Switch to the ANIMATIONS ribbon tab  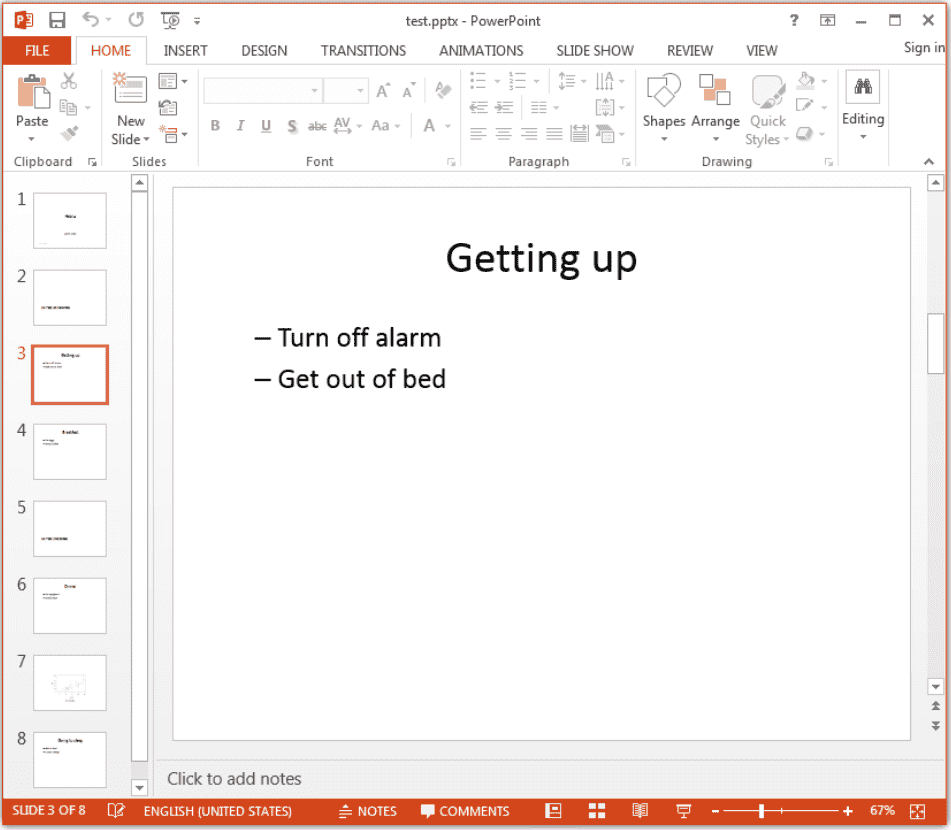[x=481, y=50]
